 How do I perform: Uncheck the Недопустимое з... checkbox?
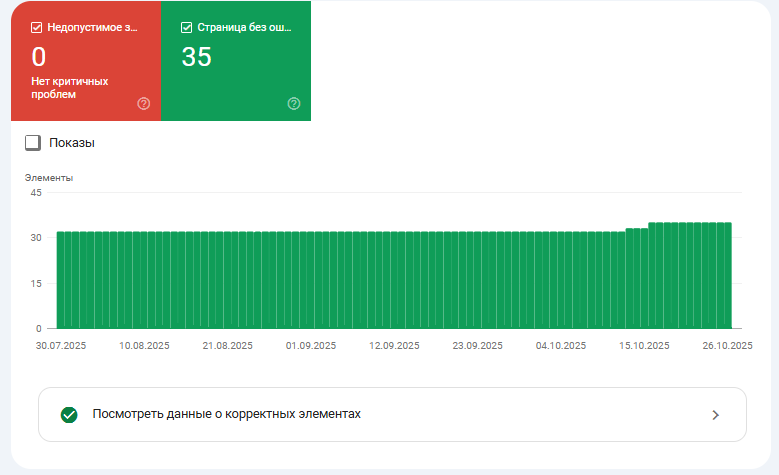[x=36, y=27]
